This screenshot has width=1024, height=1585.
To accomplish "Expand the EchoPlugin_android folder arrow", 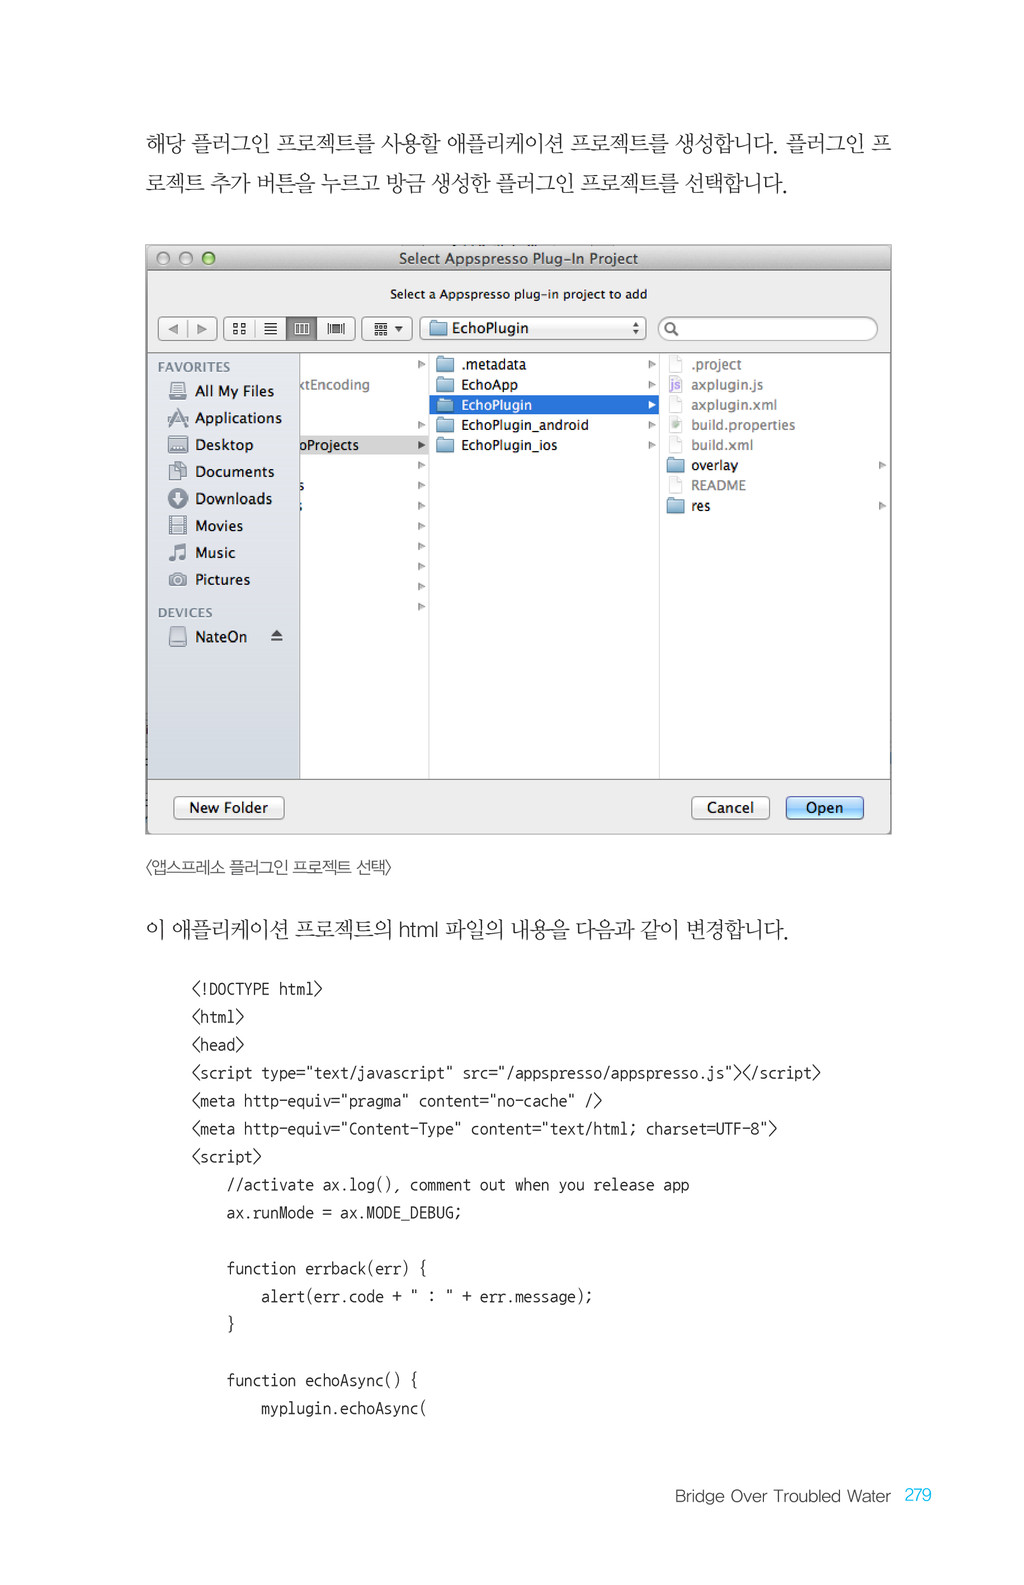I will [652, 425].
